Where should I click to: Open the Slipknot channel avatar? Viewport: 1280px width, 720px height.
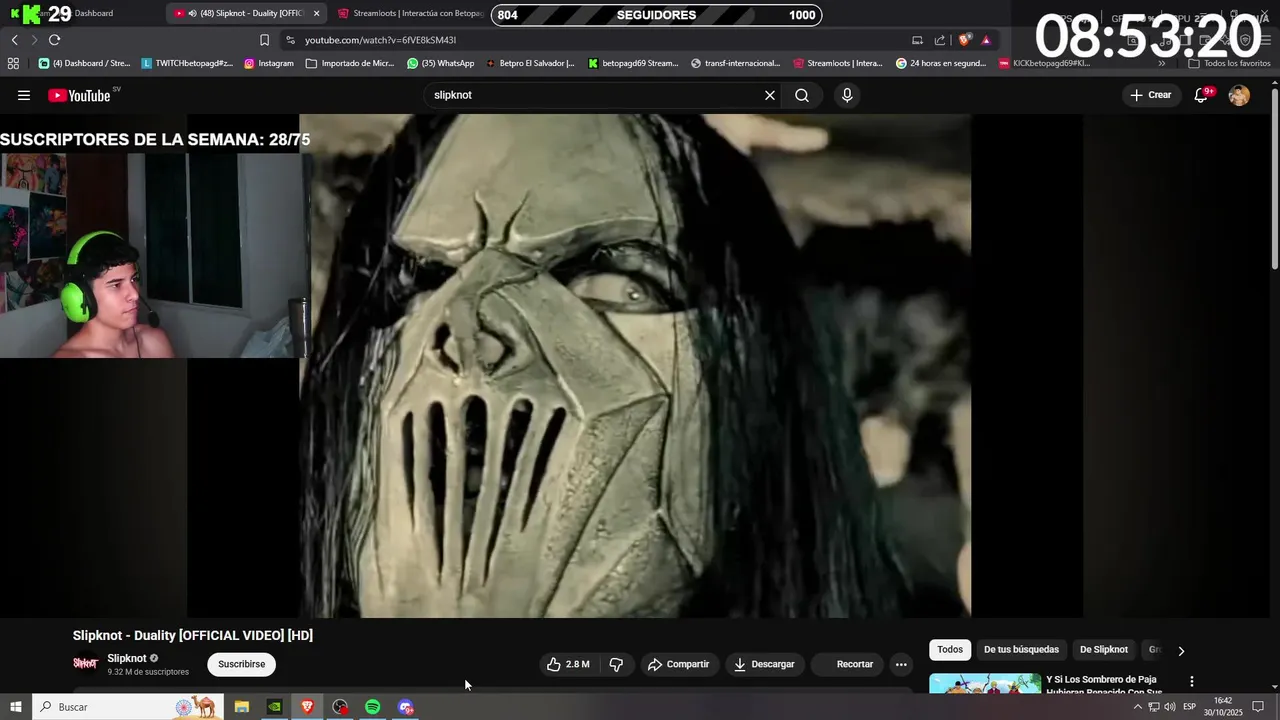click(x=86, y=663)
